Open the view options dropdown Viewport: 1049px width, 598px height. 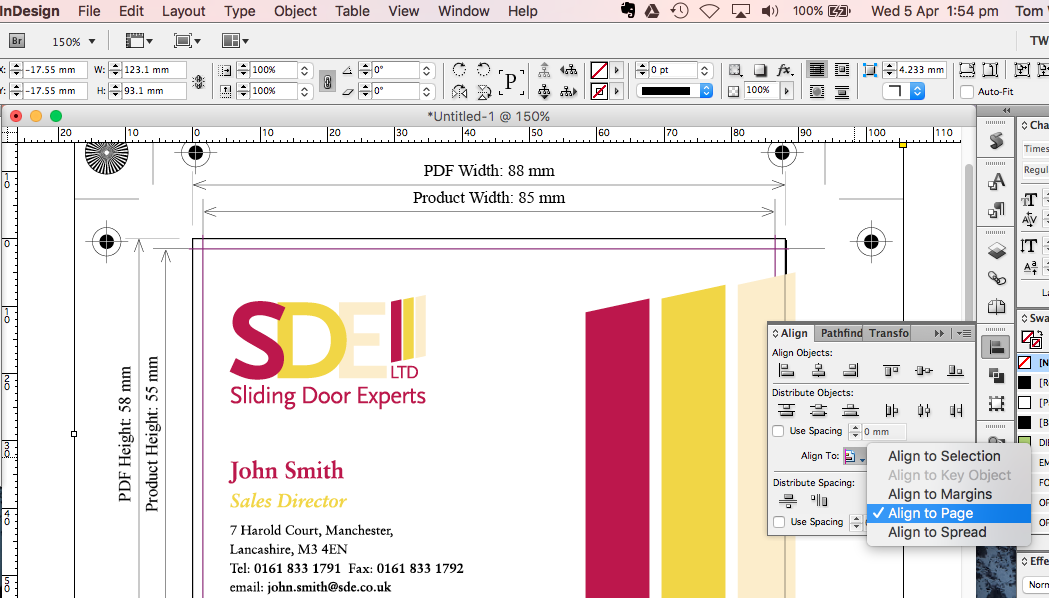pyautogui.click(x=139, y=41)
